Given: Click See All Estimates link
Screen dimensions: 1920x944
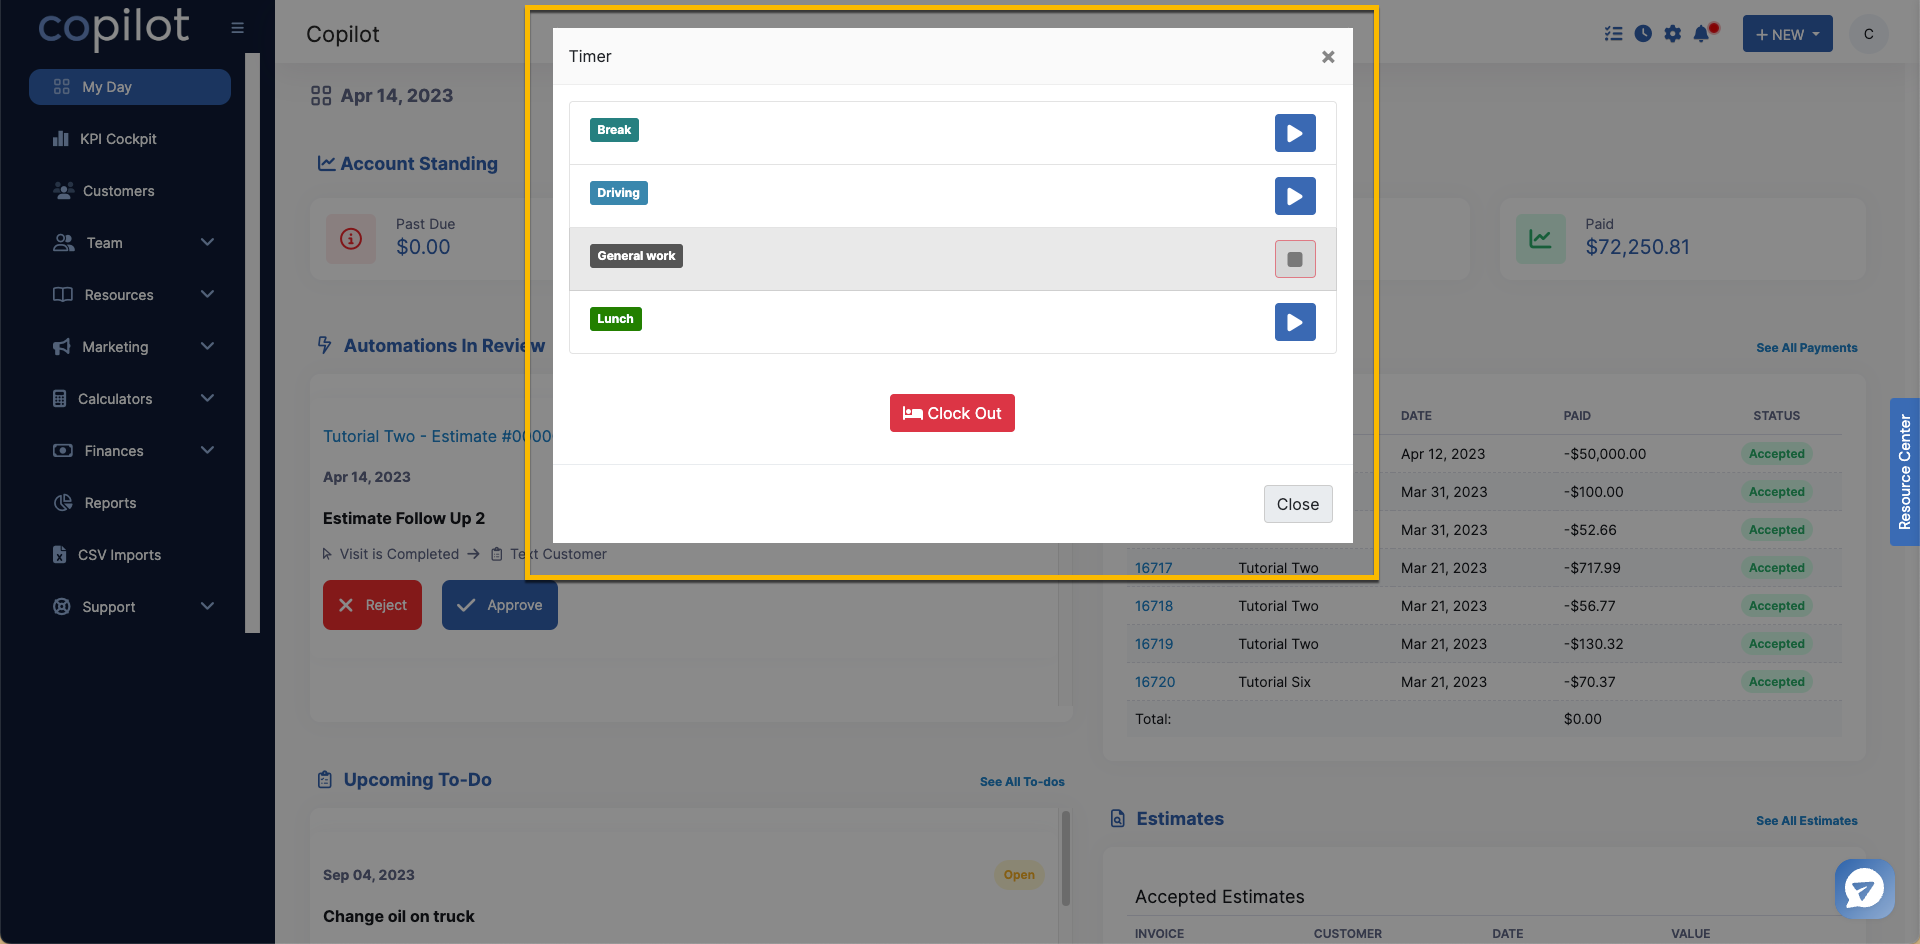Looking at the screenshot, I should coord(1807,821).
